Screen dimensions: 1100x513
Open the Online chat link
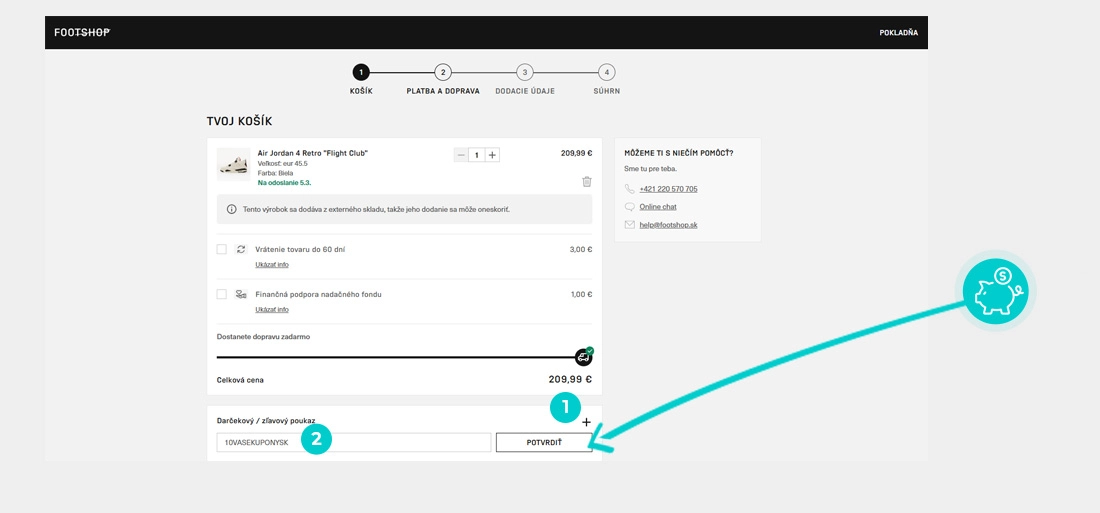click(x=658, y=207)
